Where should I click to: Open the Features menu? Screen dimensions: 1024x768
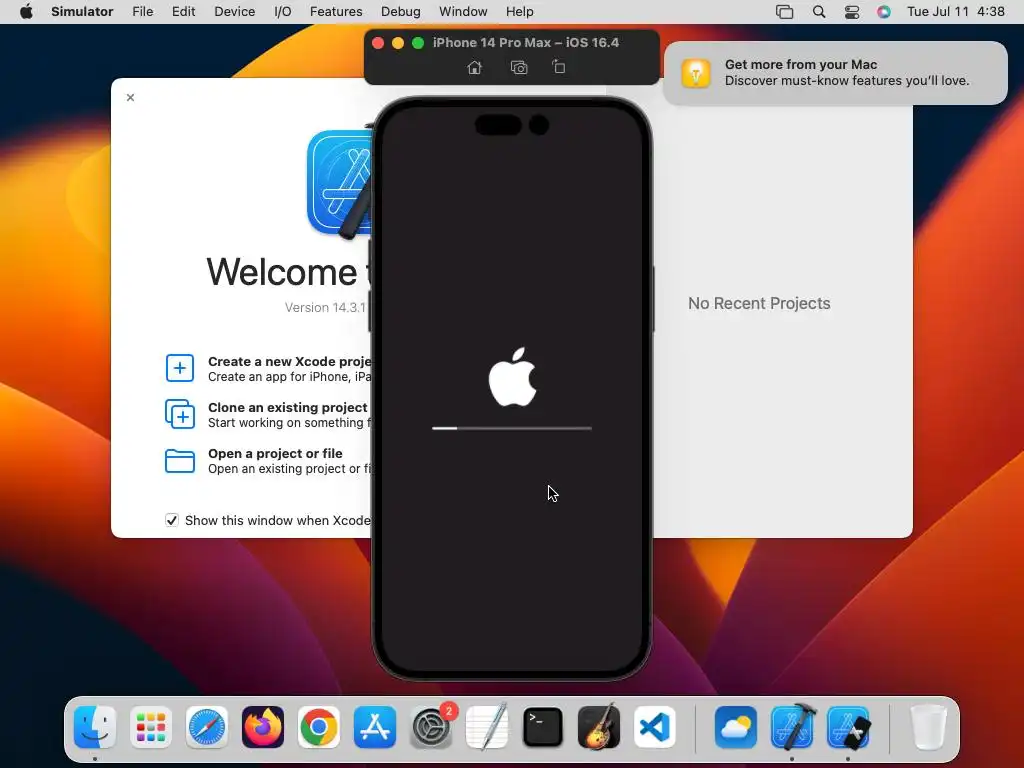(336, 12)
